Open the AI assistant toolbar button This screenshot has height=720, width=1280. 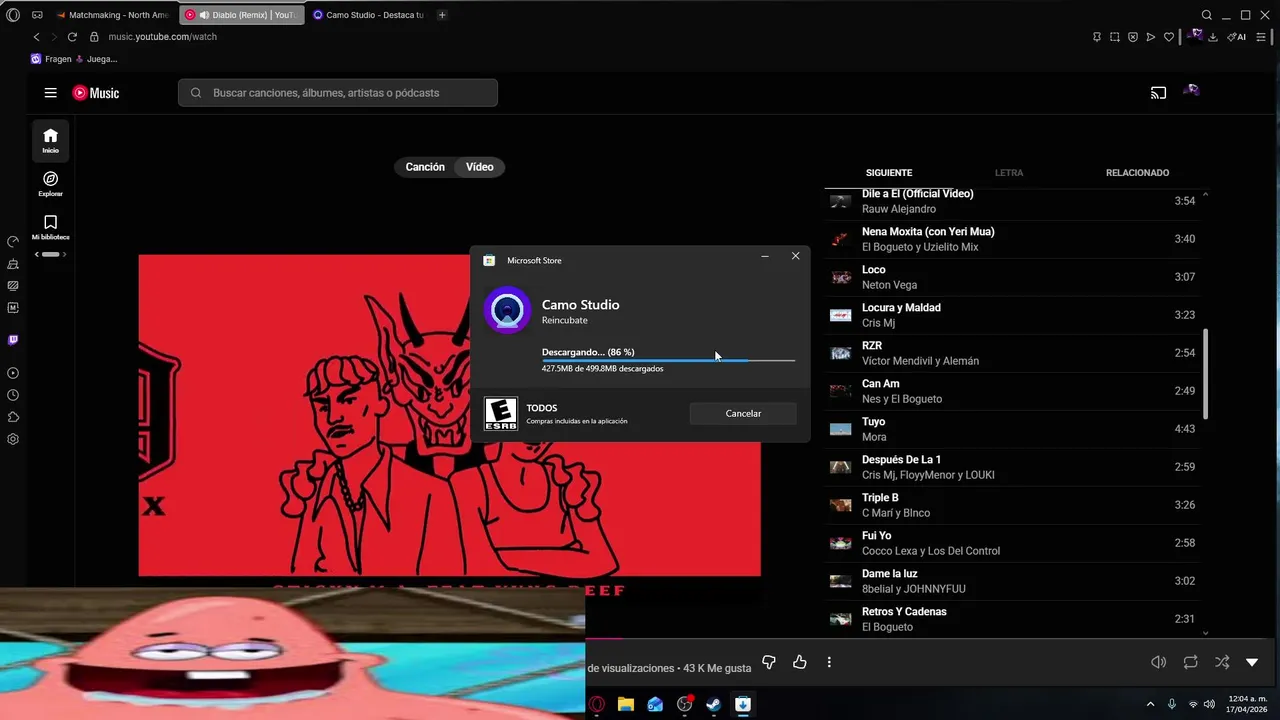(x=1237, y=37)
